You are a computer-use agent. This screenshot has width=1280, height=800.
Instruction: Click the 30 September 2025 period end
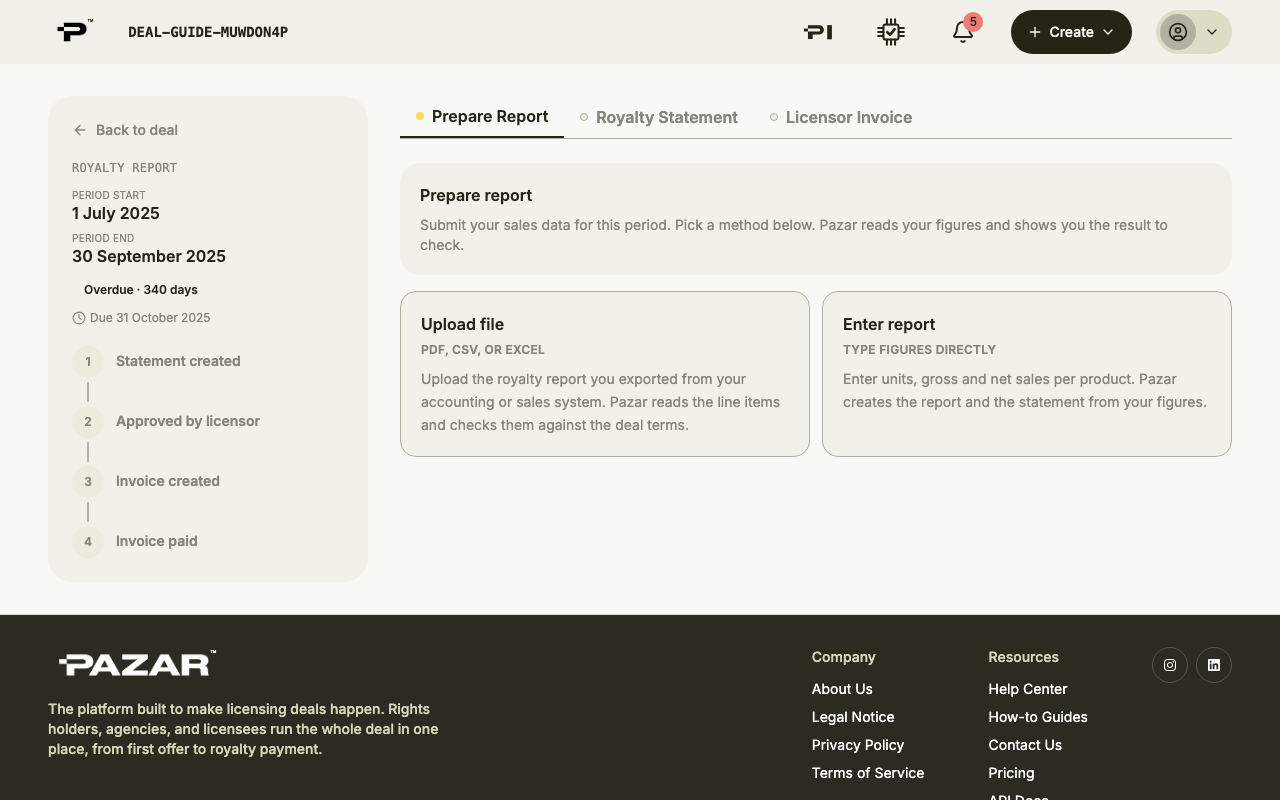(x=149, y=256)
